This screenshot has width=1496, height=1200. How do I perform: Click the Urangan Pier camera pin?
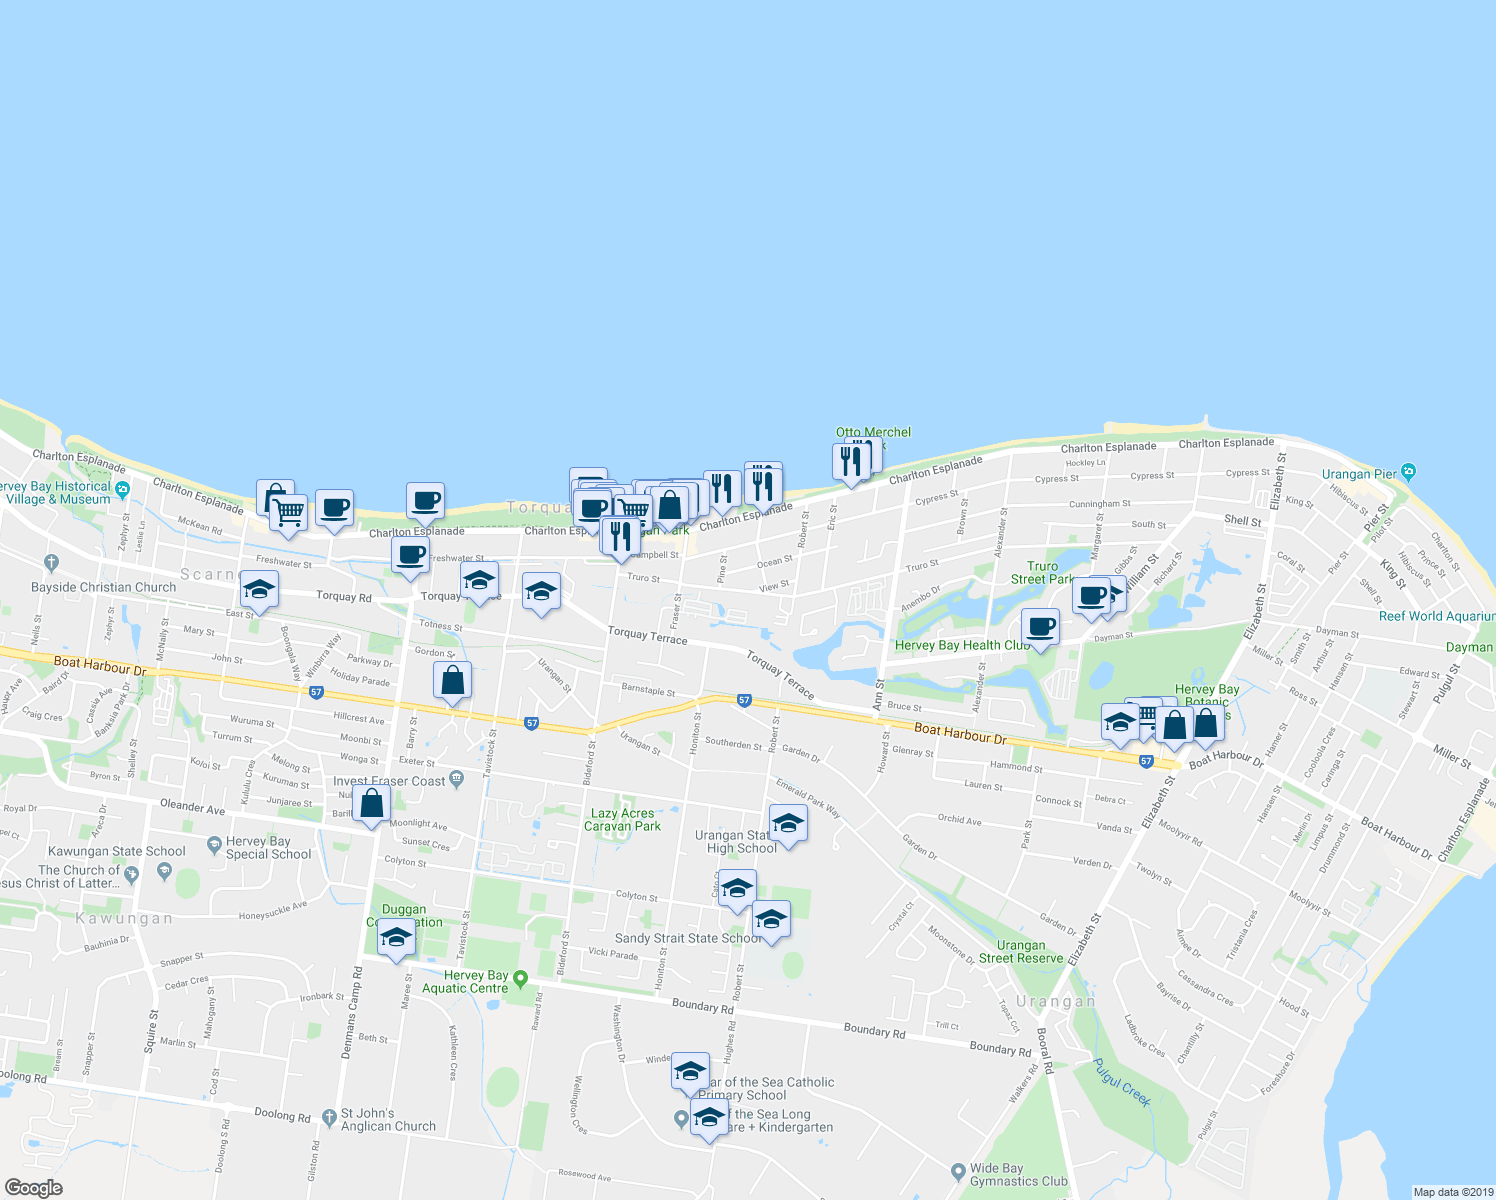(1409, 472)
